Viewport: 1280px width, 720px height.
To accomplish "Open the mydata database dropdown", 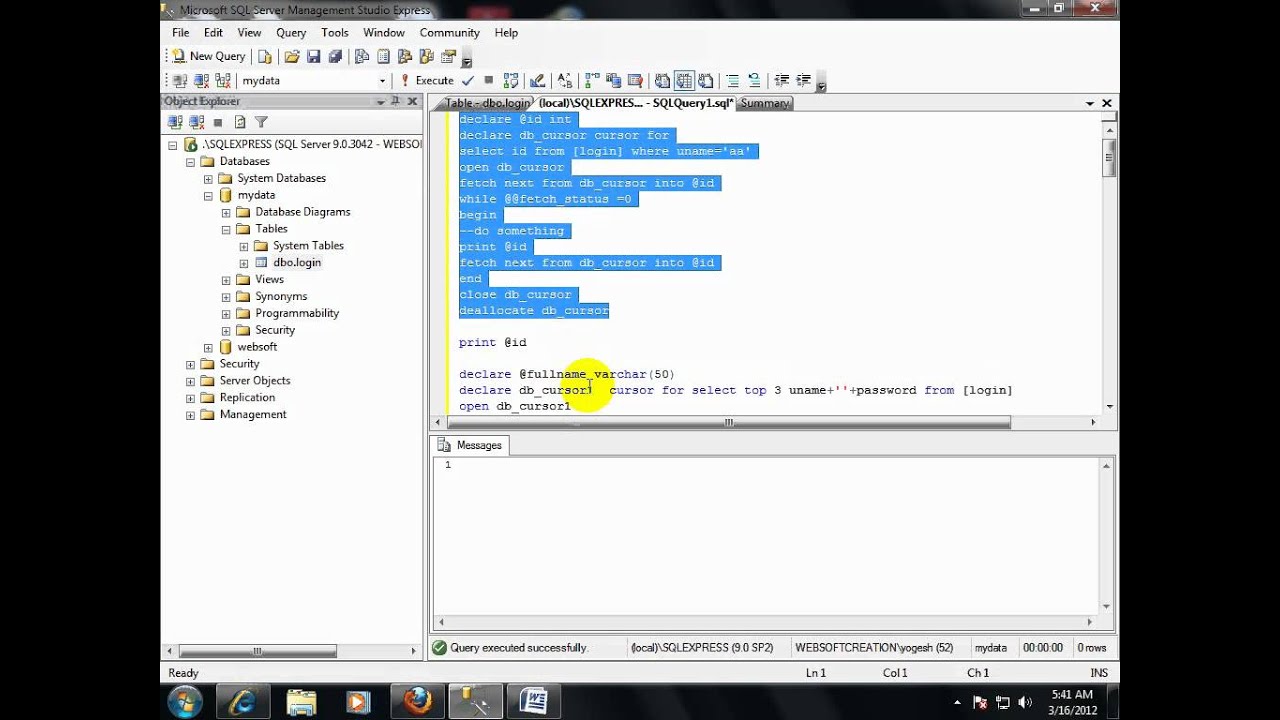I will click(382, 81).
